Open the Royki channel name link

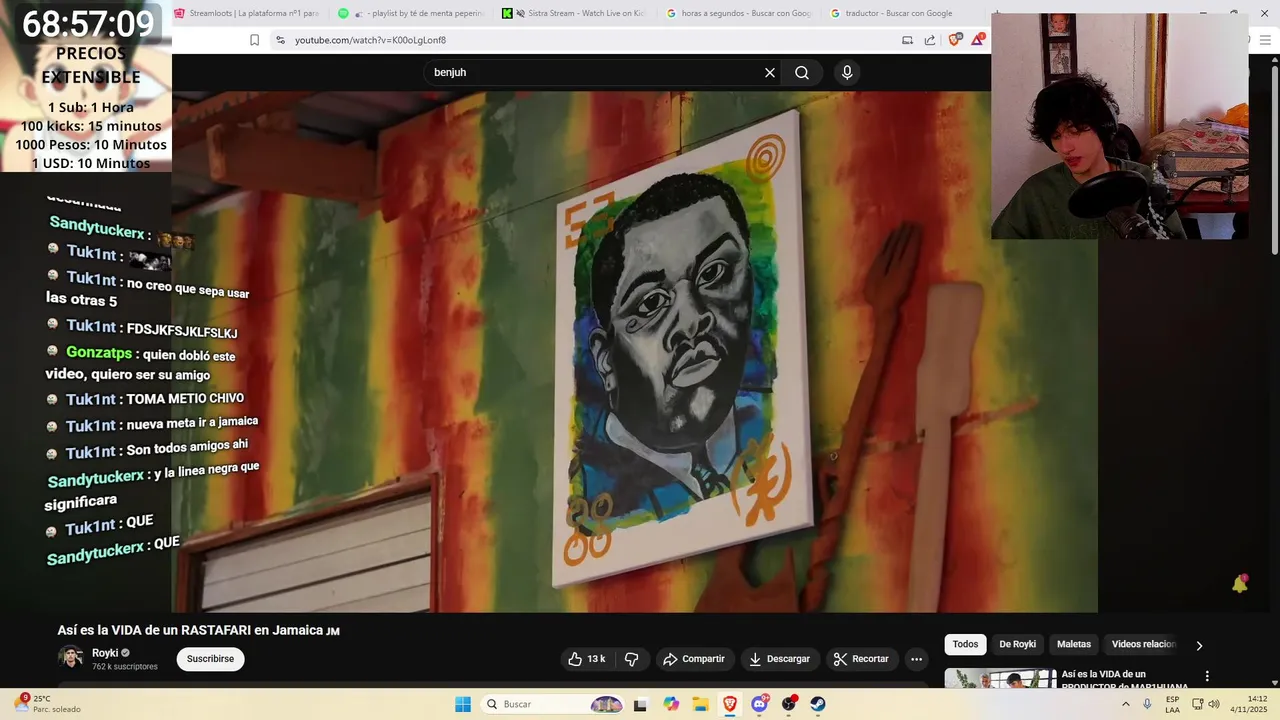click(x=105, y=653)
